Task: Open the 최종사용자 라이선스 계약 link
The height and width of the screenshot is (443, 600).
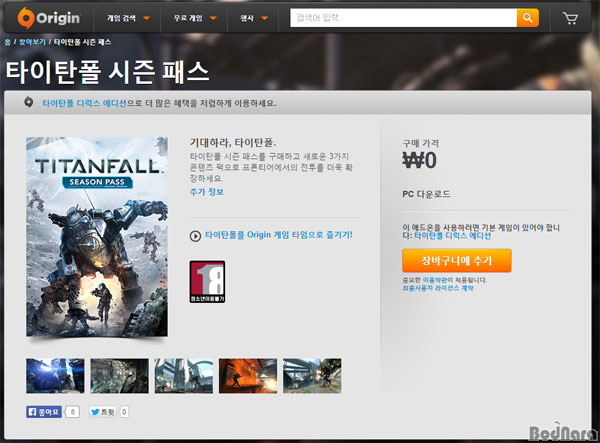Action: (x=438, y=288)
